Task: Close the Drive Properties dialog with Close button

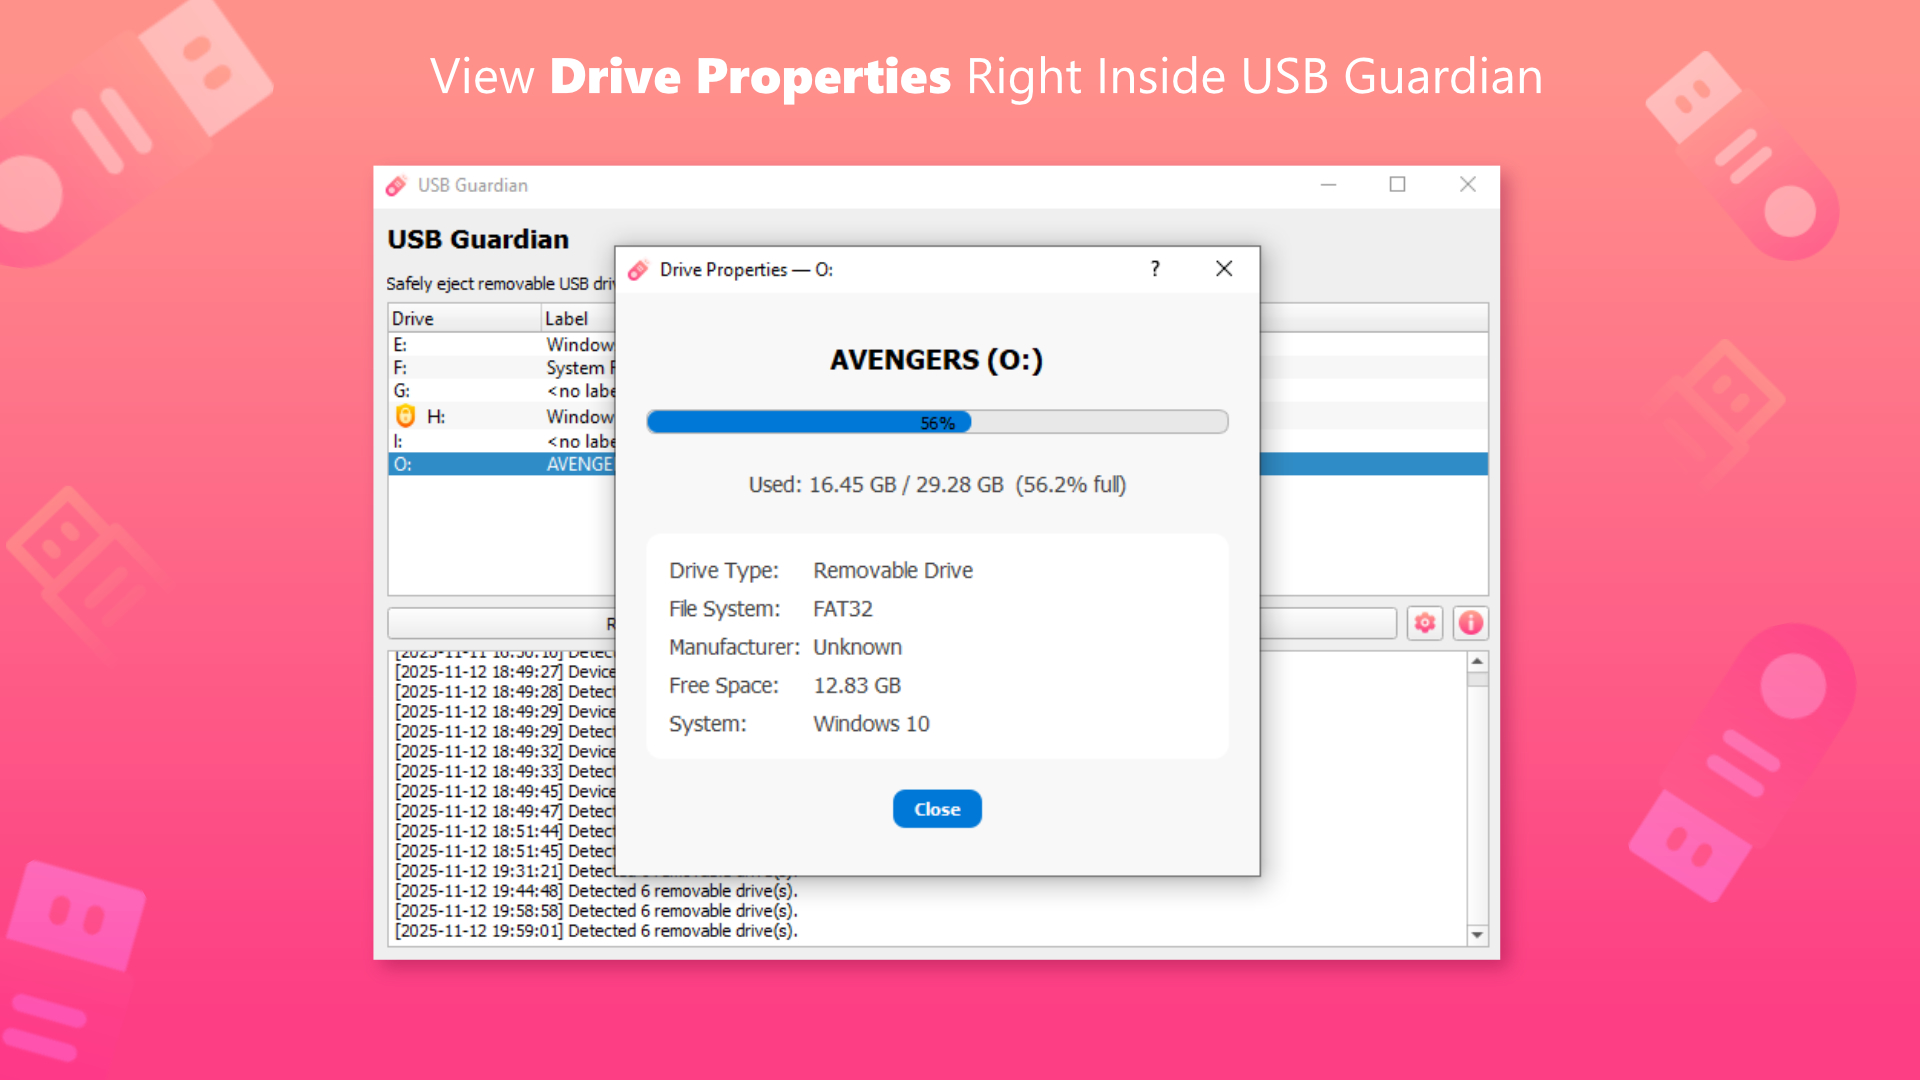Action: coord(936,808)
